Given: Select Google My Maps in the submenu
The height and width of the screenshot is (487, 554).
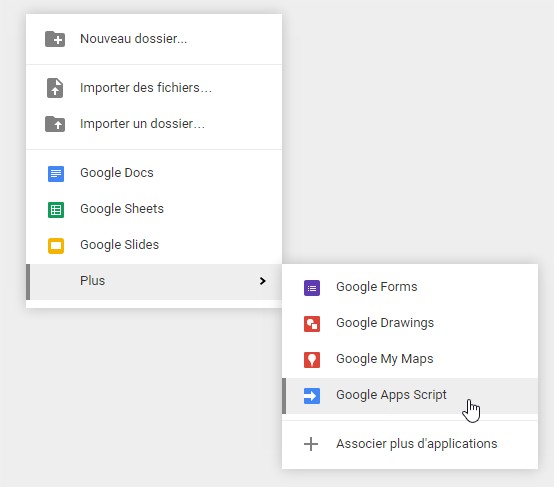Looking at the screenshot, I should pyautogui.click(x=410, y=359).
